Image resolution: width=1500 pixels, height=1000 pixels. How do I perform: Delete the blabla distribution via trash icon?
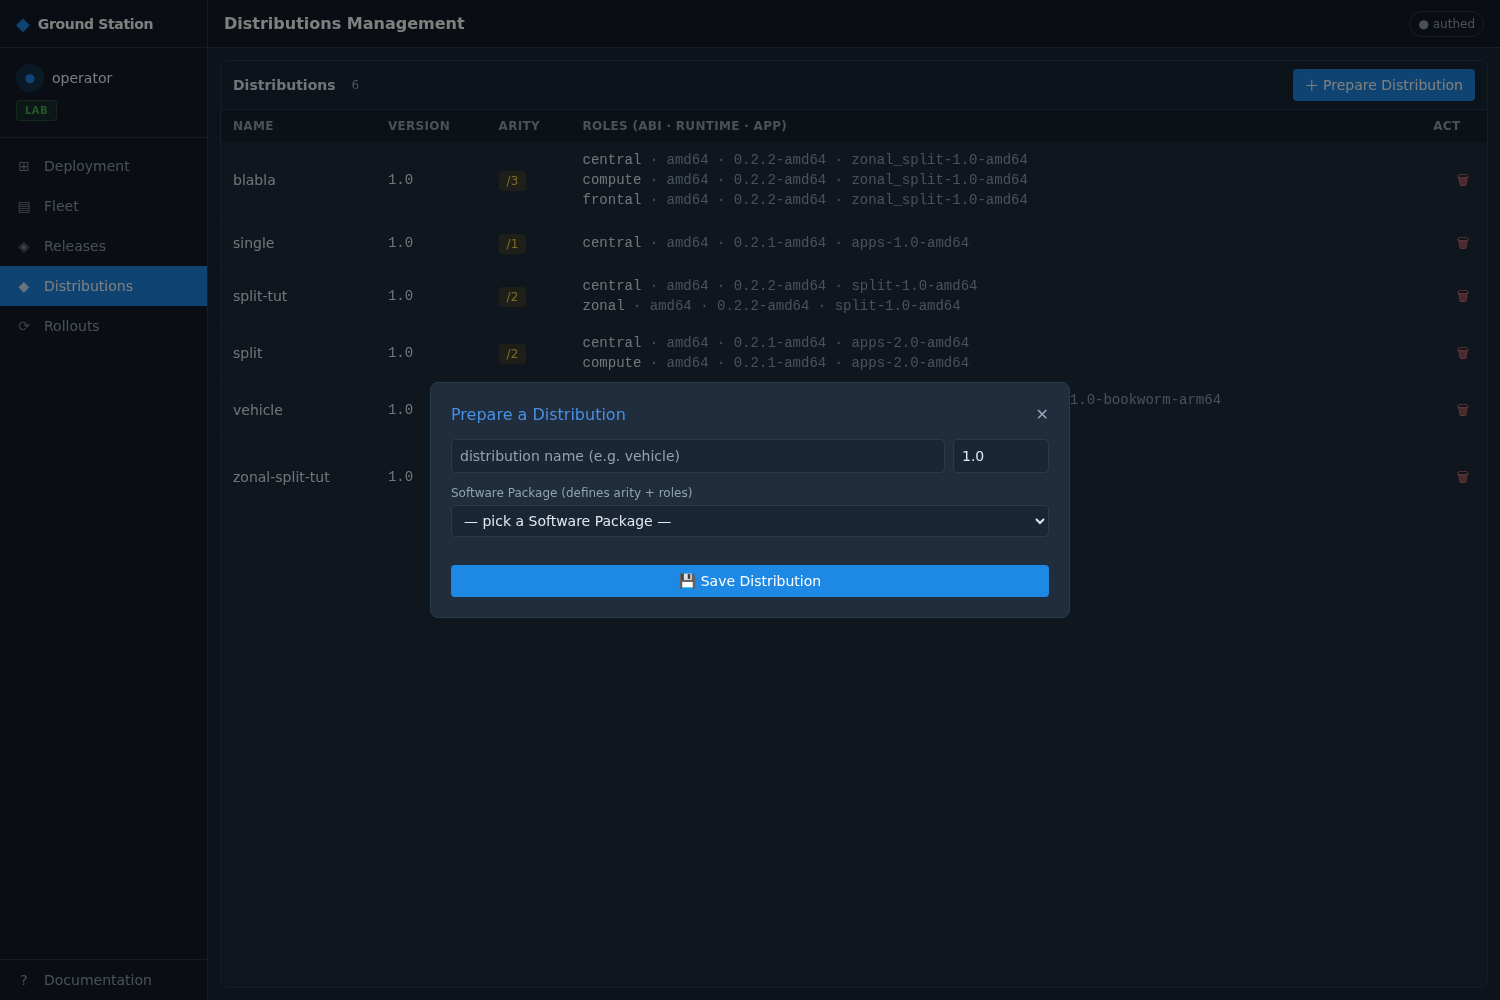[1463, 180]
